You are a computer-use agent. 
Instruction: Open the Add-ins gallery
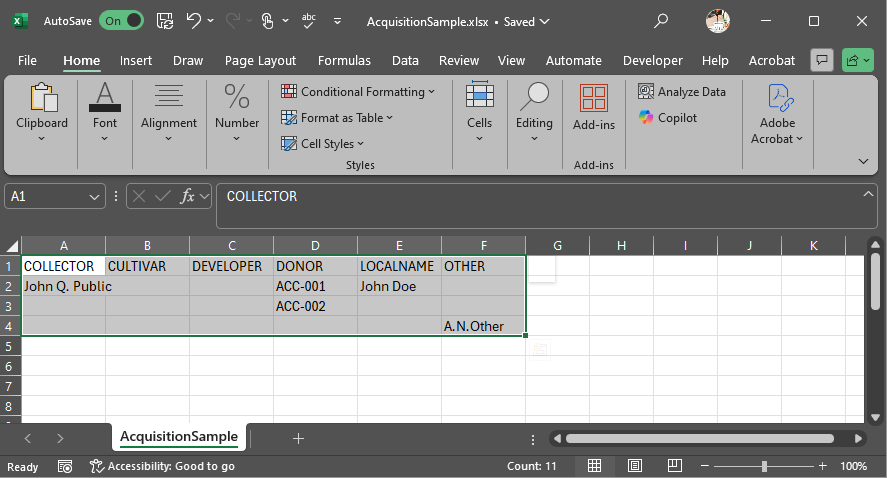pos(593,107)
